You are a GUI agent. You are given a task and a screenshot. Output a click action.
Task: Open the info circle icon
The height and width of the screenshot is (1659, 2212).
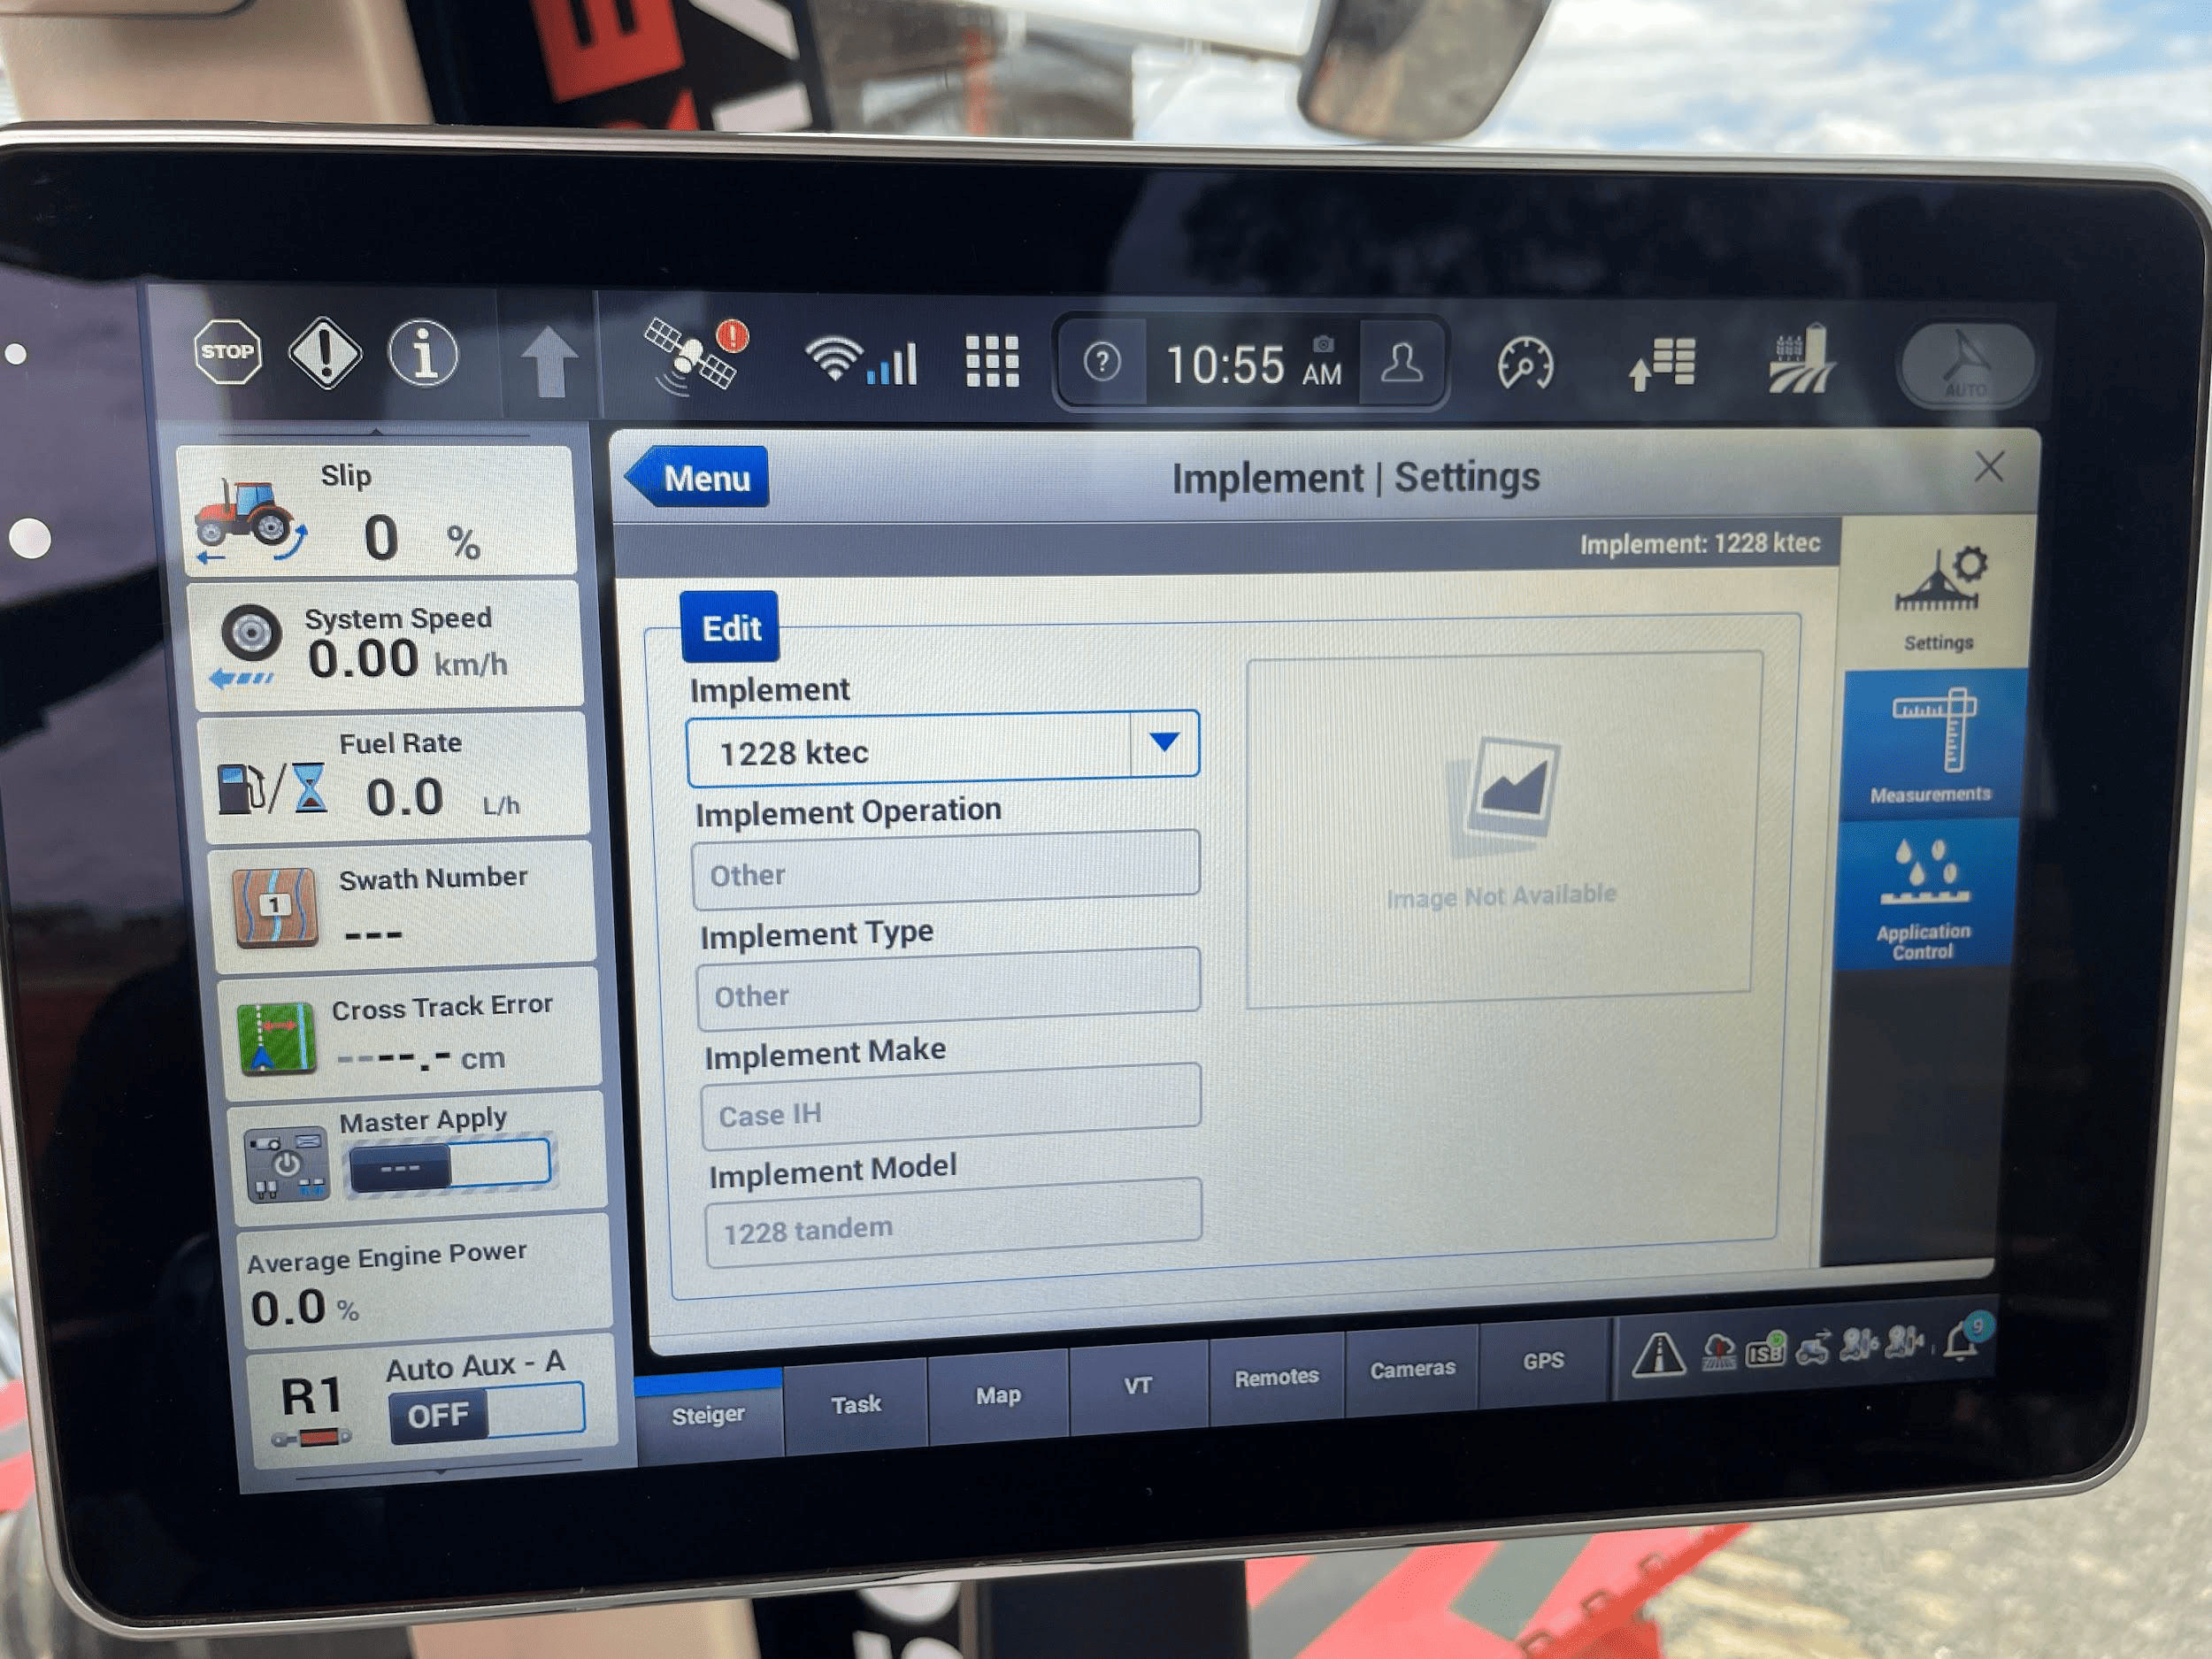(423, 354)
